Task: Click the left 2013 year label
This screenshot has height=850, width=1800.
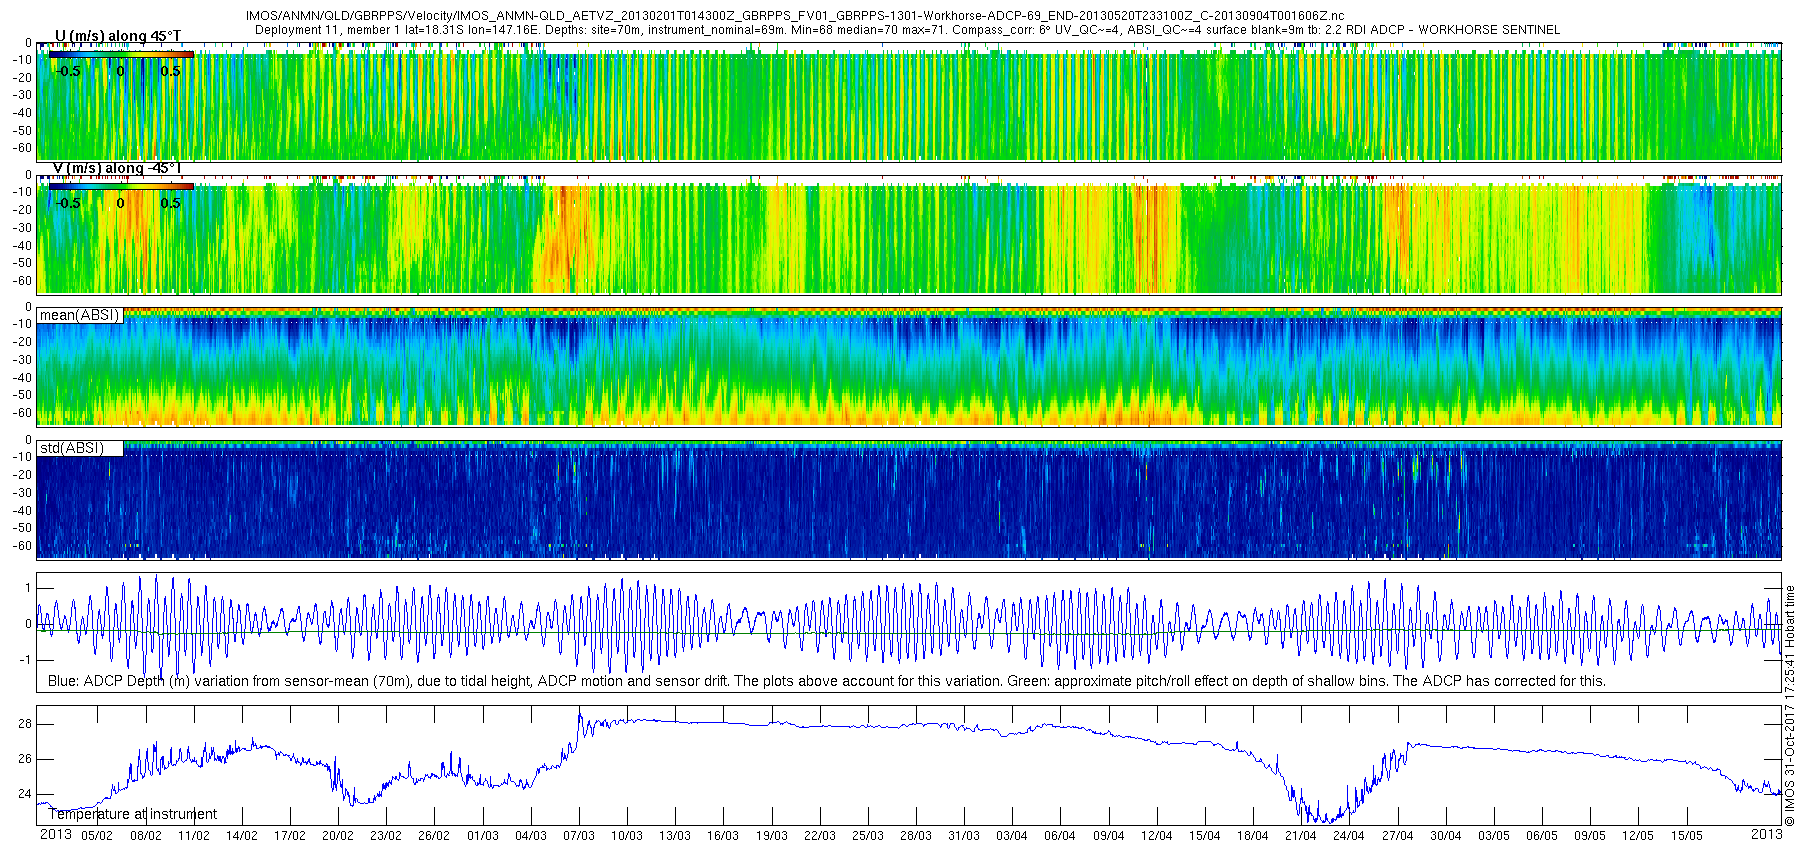Action: coord(55,835)
